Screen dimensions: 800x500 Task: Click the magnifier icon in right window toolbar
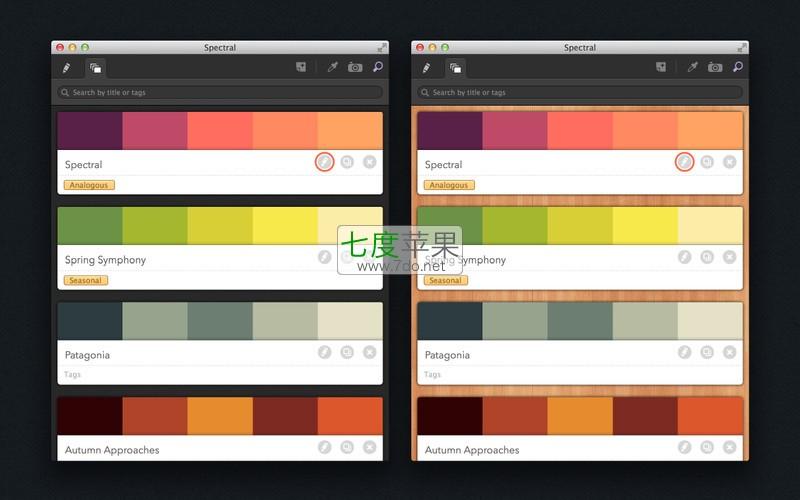(738, 67)
